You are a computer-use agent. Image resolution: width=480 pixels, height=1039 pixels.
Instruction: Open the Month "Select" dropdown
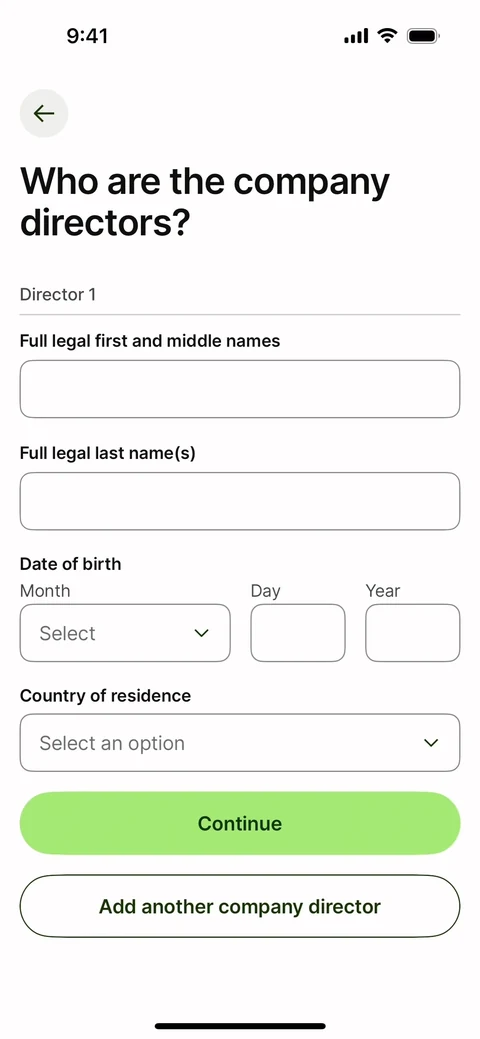tap(125, 633)
